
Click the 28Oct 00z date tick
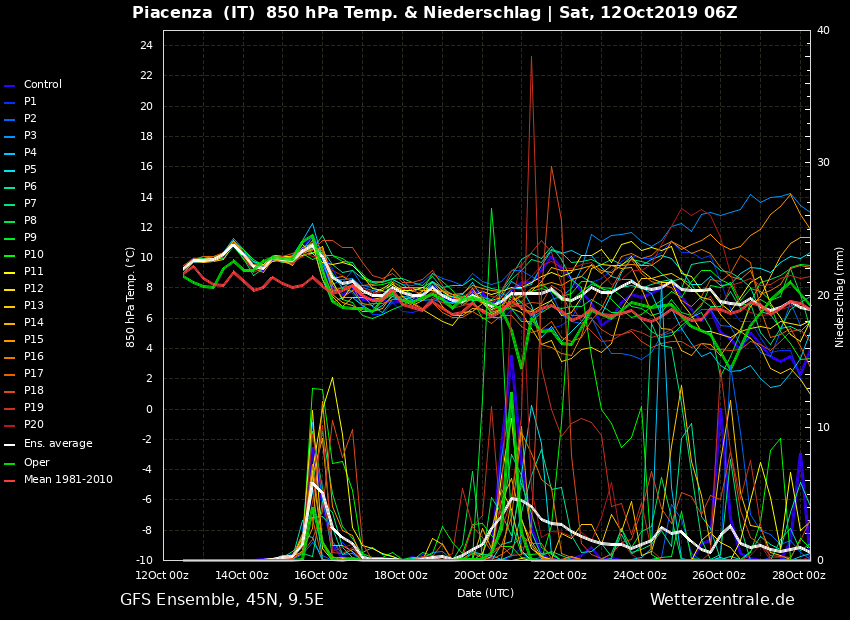tap(799, 575)
